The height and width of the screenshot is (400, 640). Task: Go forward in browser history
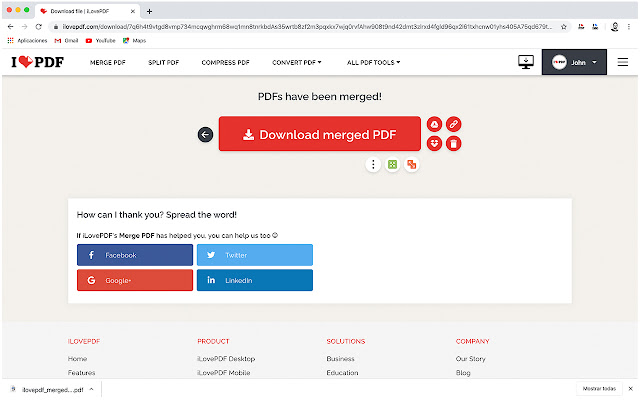click(24, 27)
